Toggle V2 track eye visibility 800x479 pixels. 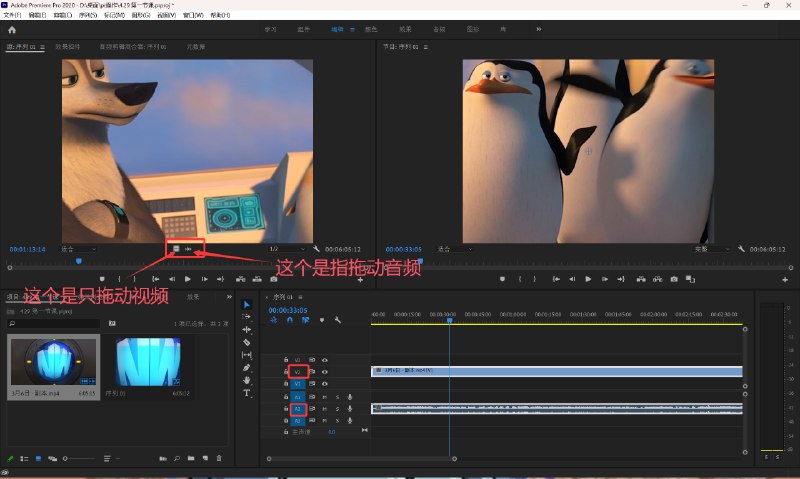pos(325,371)
